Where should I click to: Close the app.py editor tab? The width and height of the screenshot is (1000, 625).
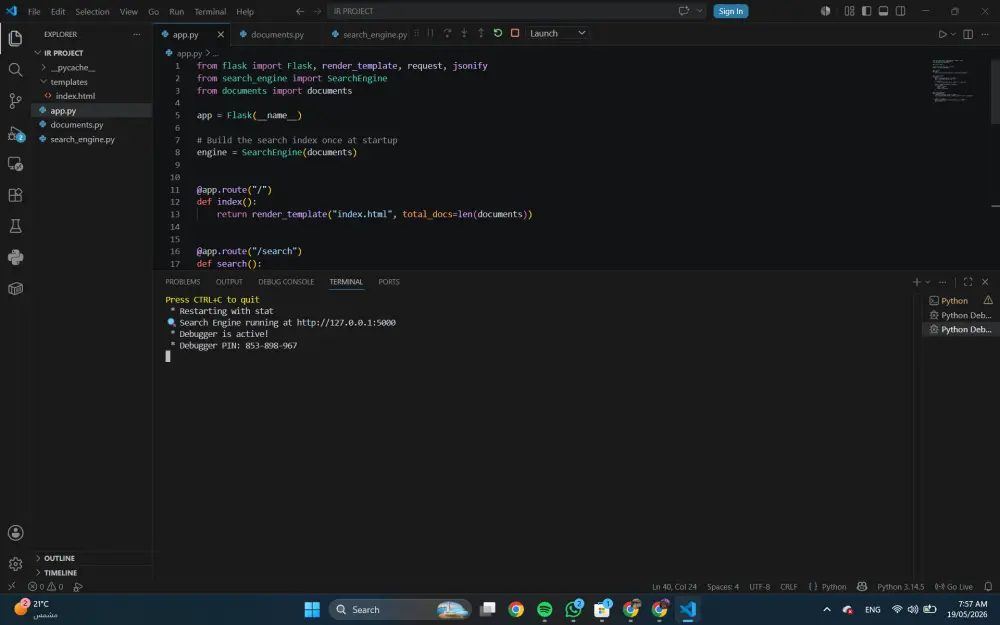click(x=221, y=34)
